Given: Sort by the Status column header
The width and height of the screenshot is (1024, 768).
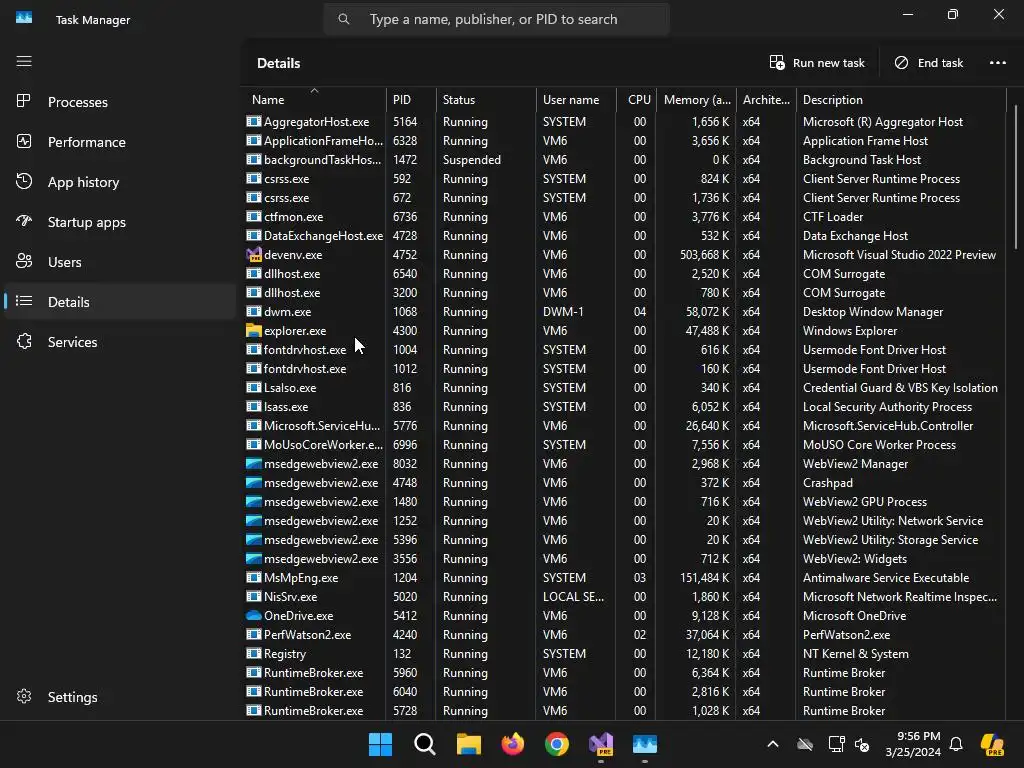Looking at the screenshot, I should (486, 99).
